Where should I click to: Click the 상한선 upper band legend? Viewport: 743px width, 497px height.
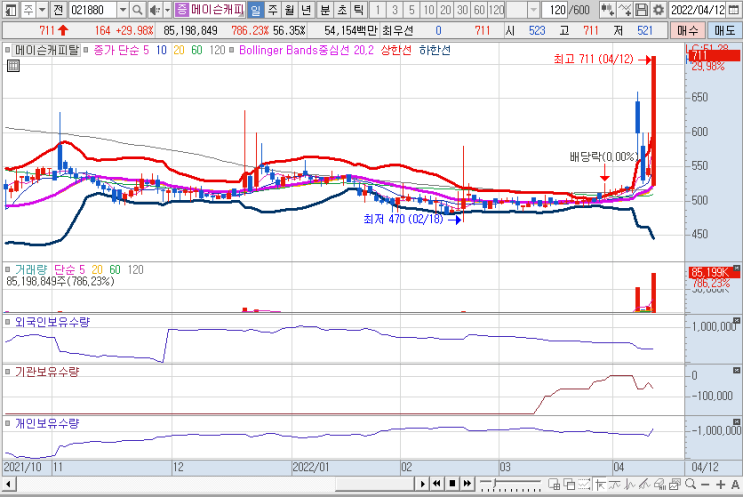396,50
